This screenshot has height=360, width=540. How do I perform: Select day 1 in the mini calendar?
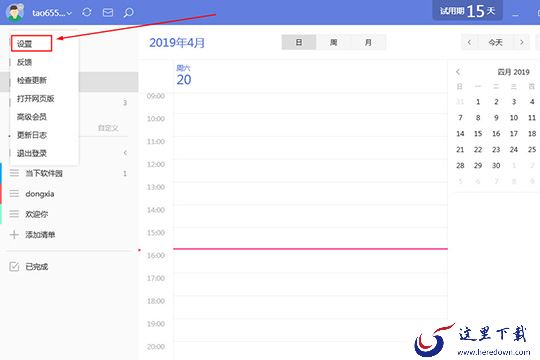pyautogui.click(x=478, y=102)
